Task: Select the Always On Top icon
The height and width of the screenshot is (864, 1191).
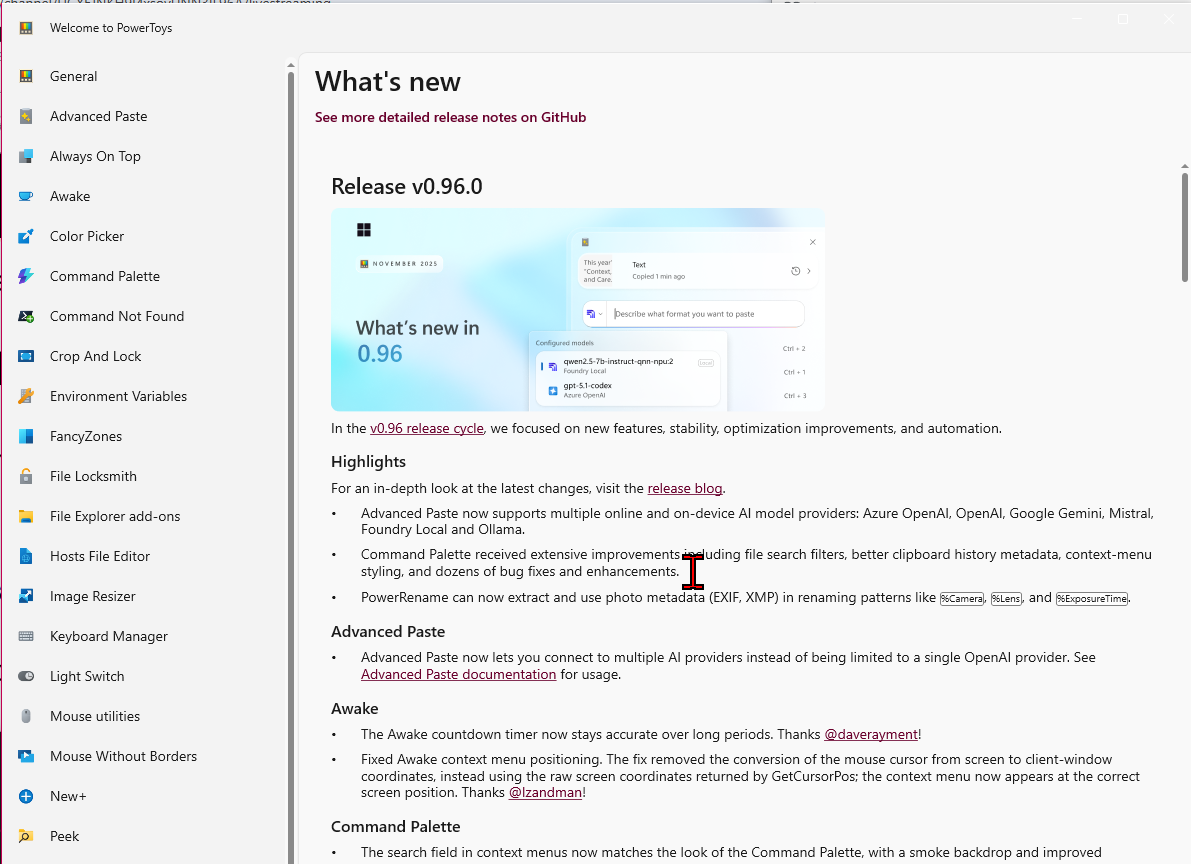Action: (27, 156)
